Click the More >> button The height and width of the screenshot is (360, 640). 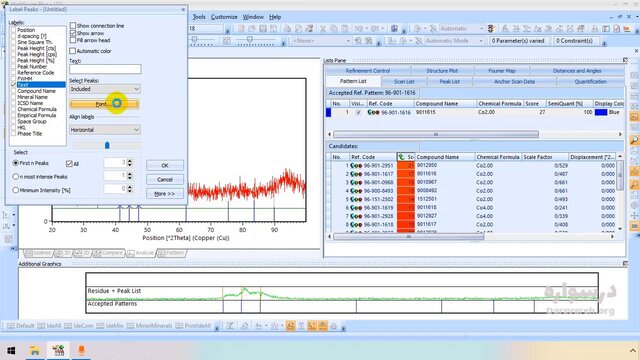pyautogui.click(x=165, y=193)
